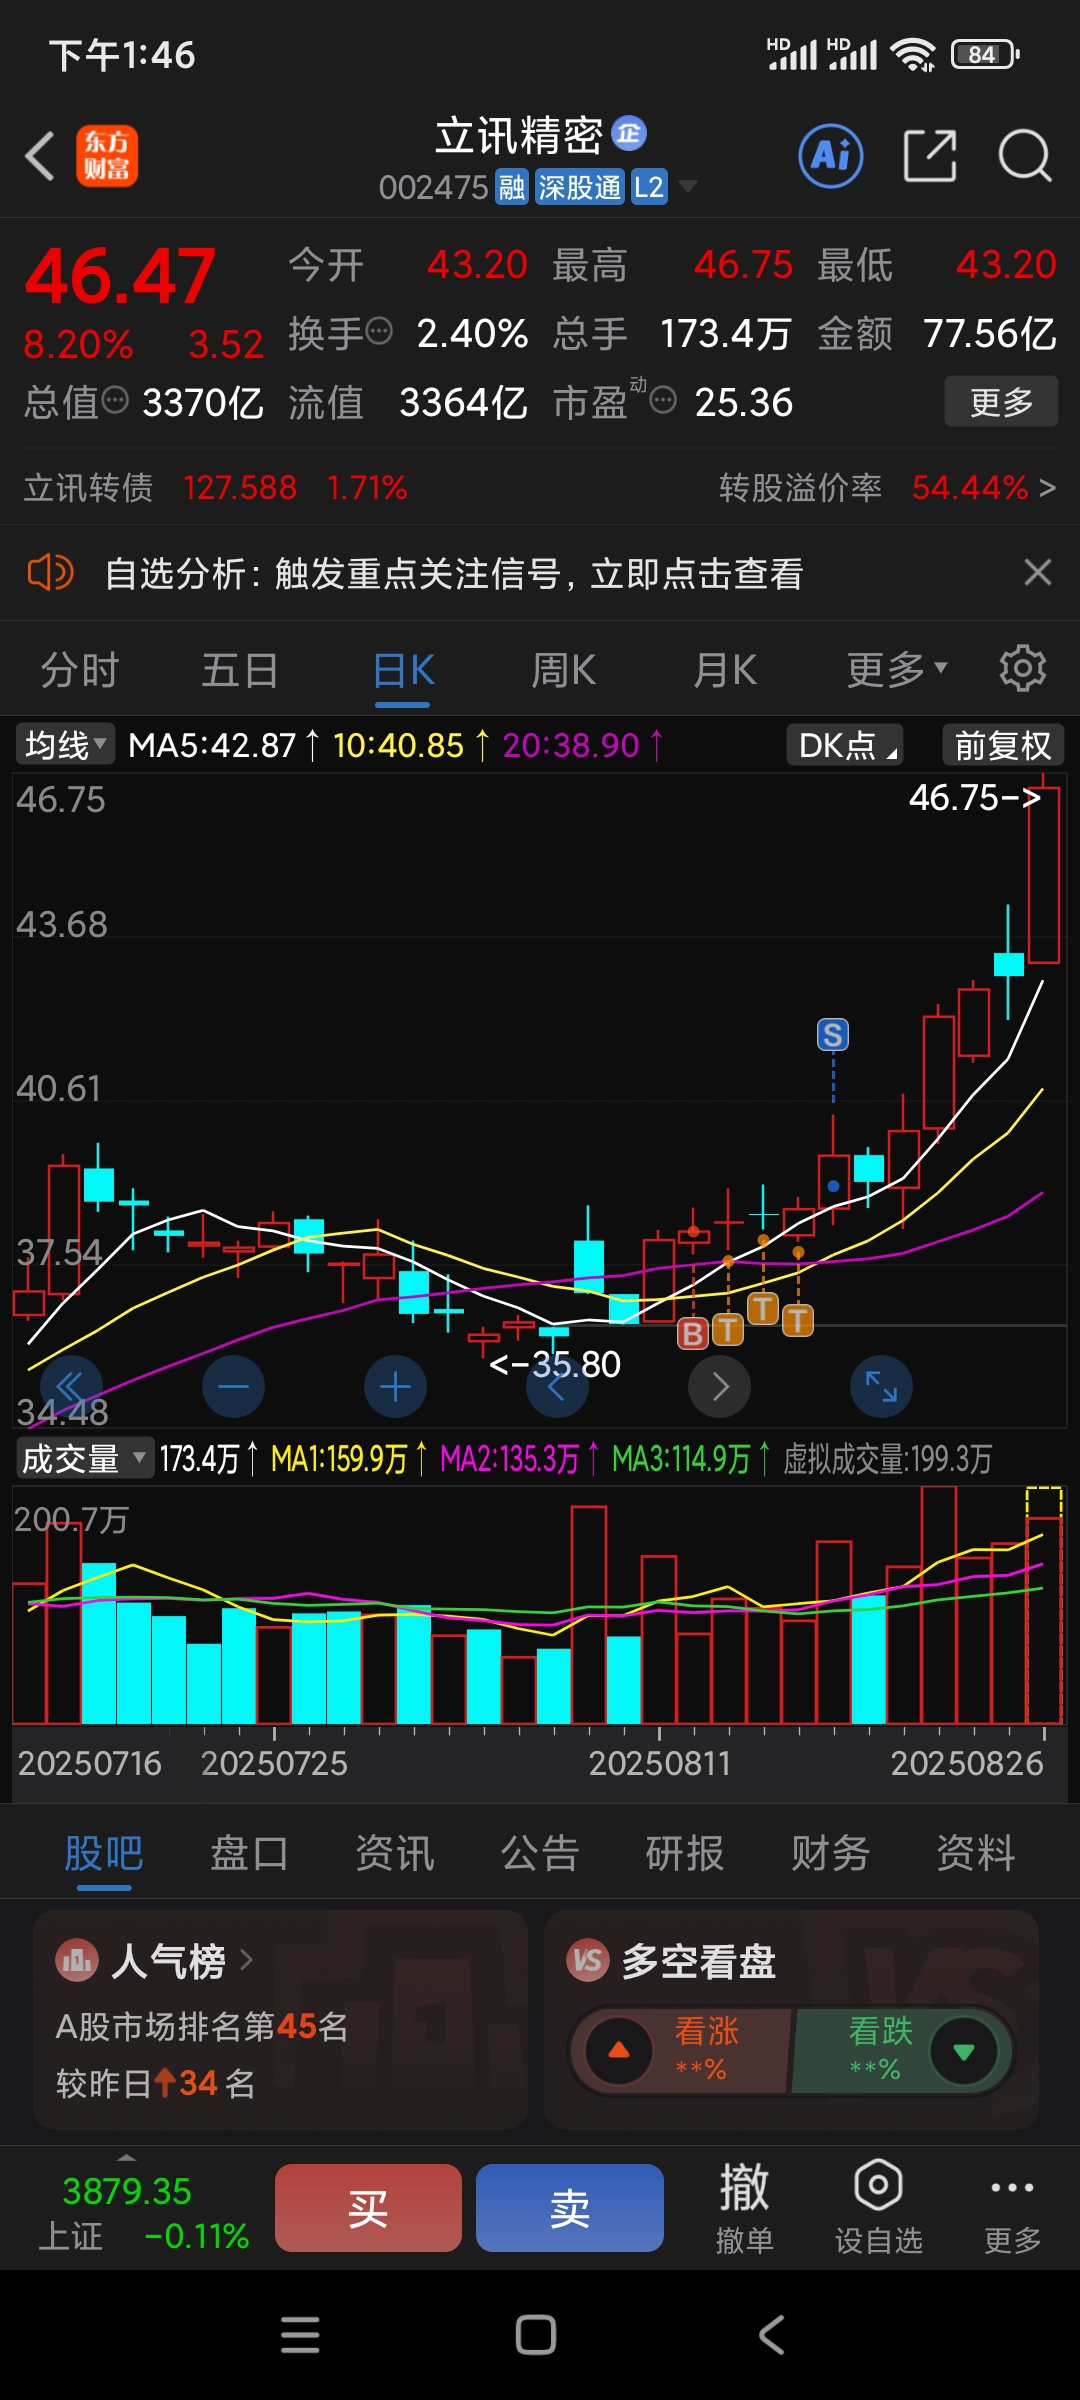Tap the L2 level badge
The height and width of the screenshot is (2400, 1080).
[x=649, y=187]
